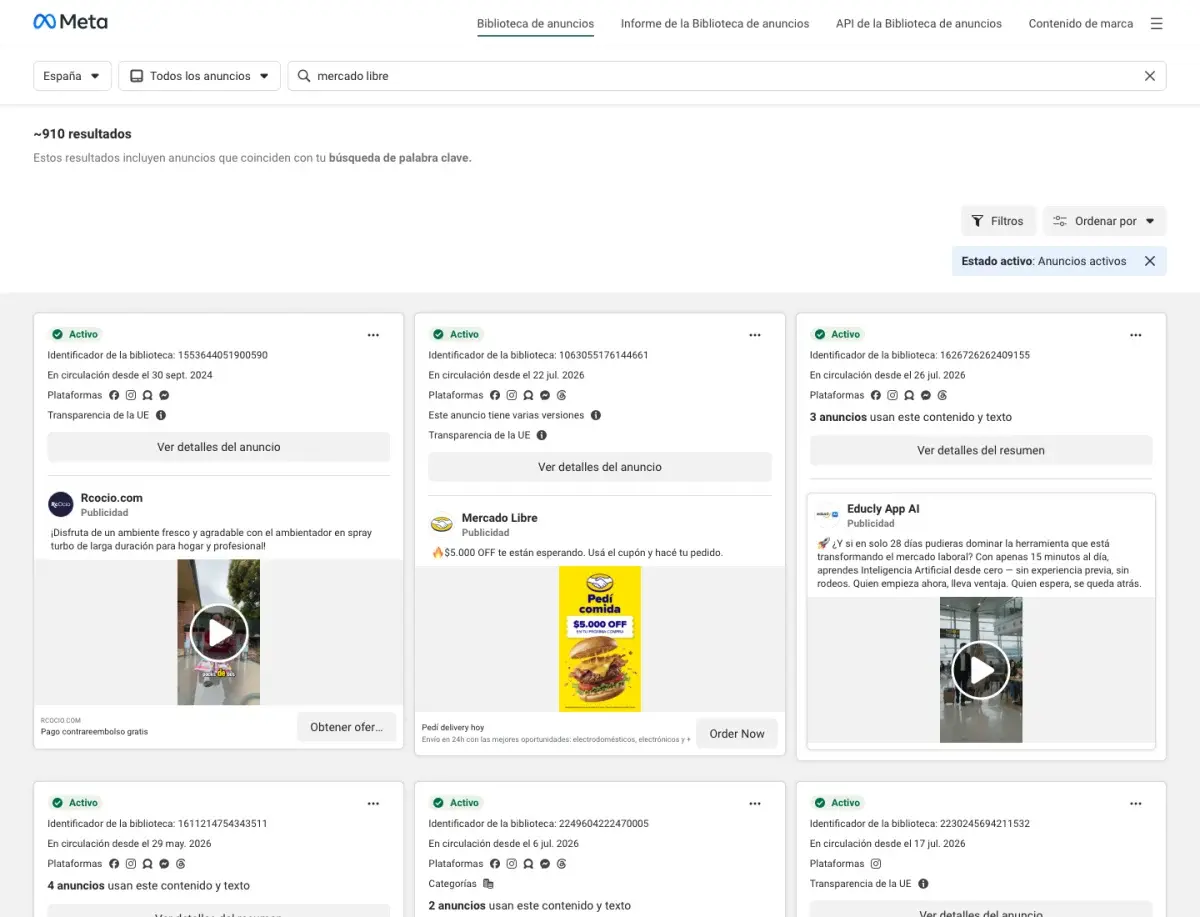1200x917 pixels.
Task: Open 'API de la Biblioteca de anuncios' tab
Action: point(919,23)
